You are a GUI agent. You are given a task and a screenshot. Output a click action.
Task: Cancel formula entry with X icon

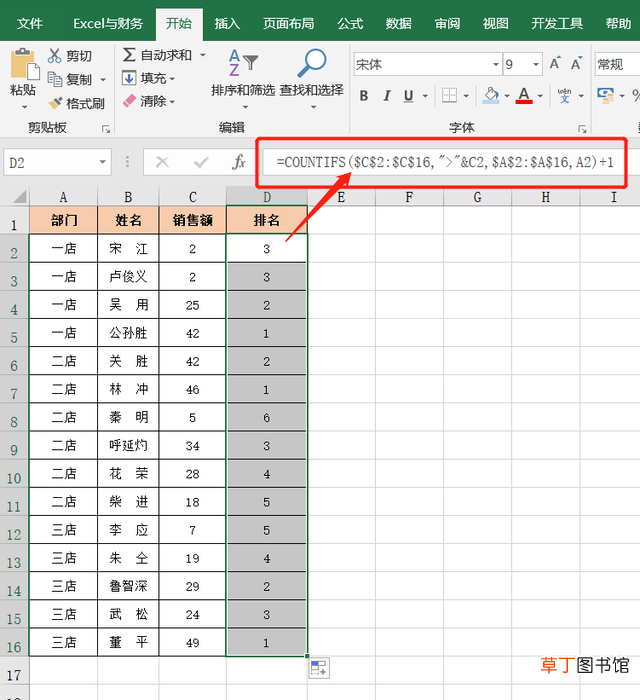point(162,162)
